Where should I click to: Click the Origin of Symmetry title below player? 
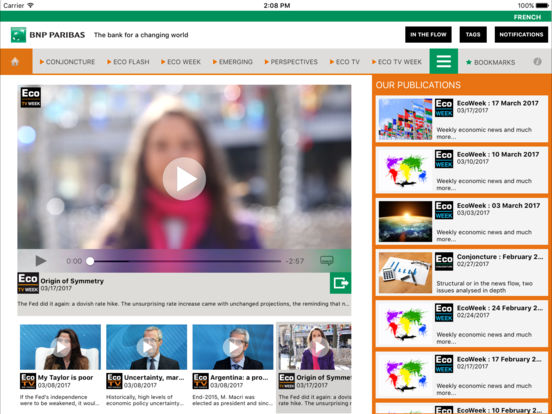[72, 281]
